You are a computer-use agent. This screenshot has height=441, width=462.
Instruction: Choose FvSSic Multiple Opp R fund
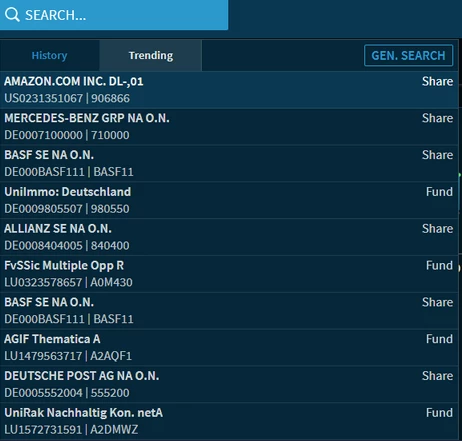(229, 274)
